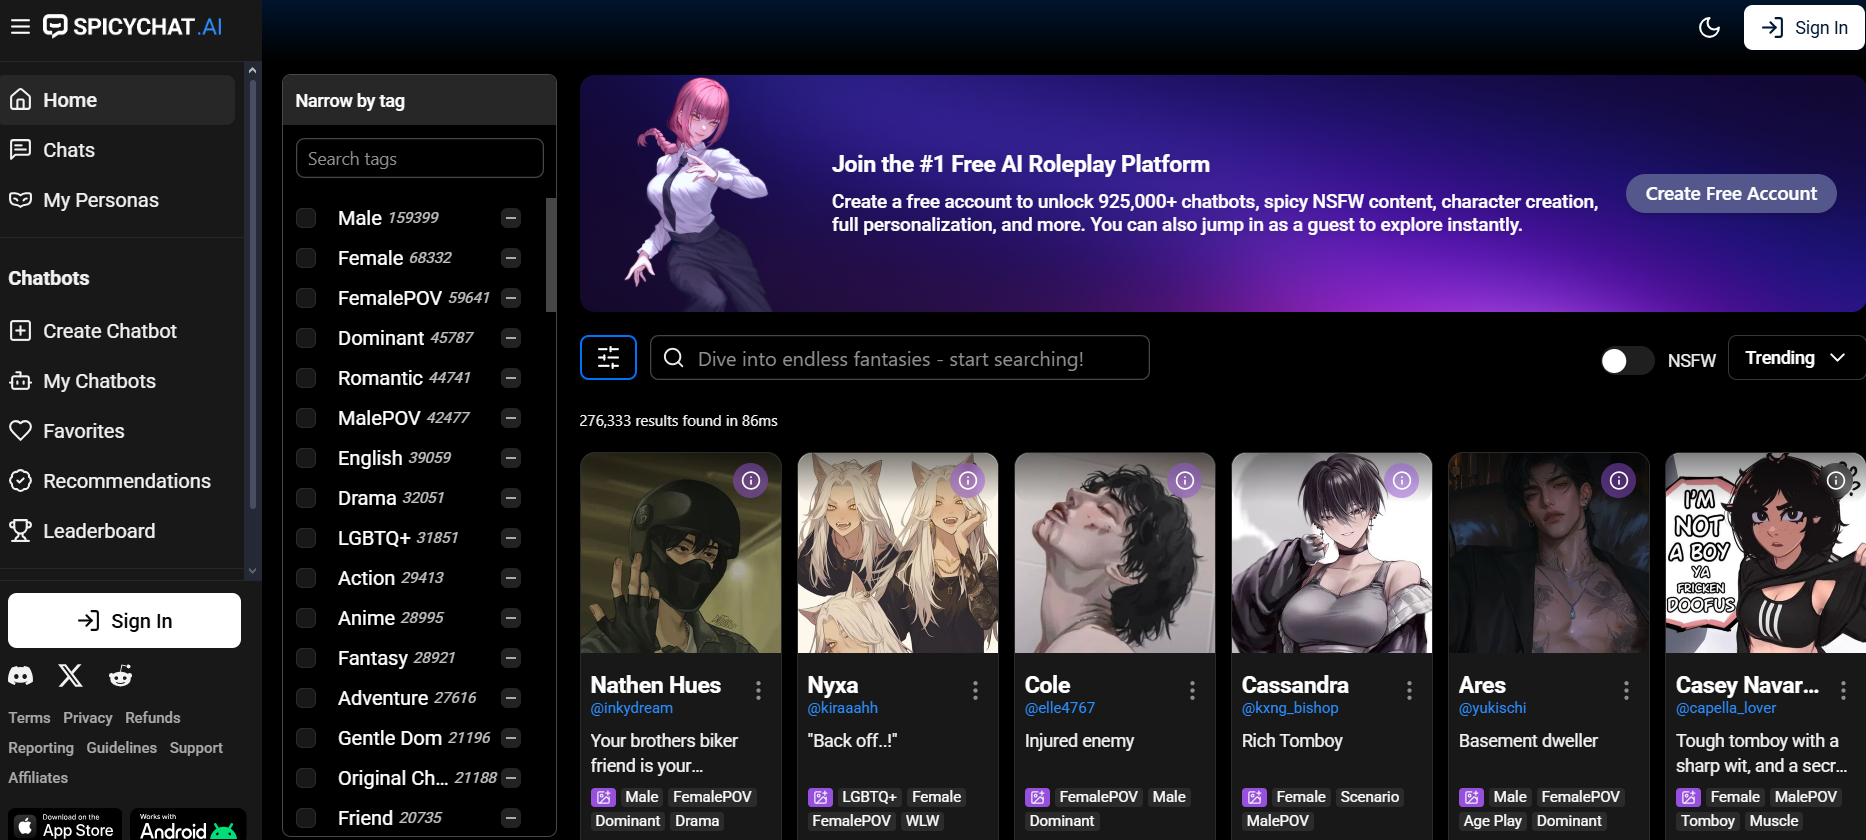The width and height of the screenshot is (1866, 840).
Task: Open the Cassandra character thumbnail
Action: coord(1332,553)
